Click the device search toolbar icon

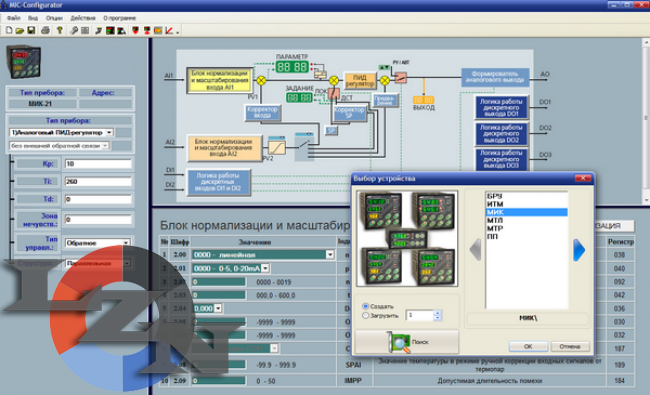click(121, 30)
